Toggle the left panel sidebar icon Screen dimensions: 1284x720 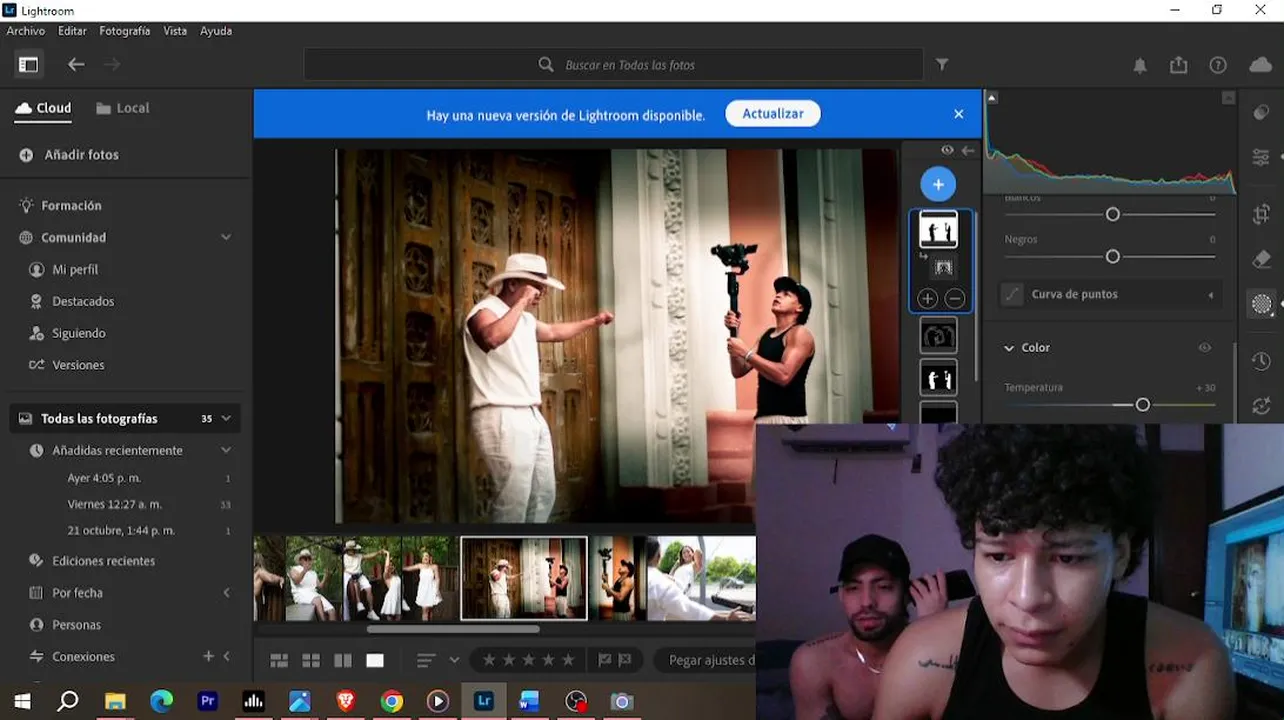pos(28,64)
